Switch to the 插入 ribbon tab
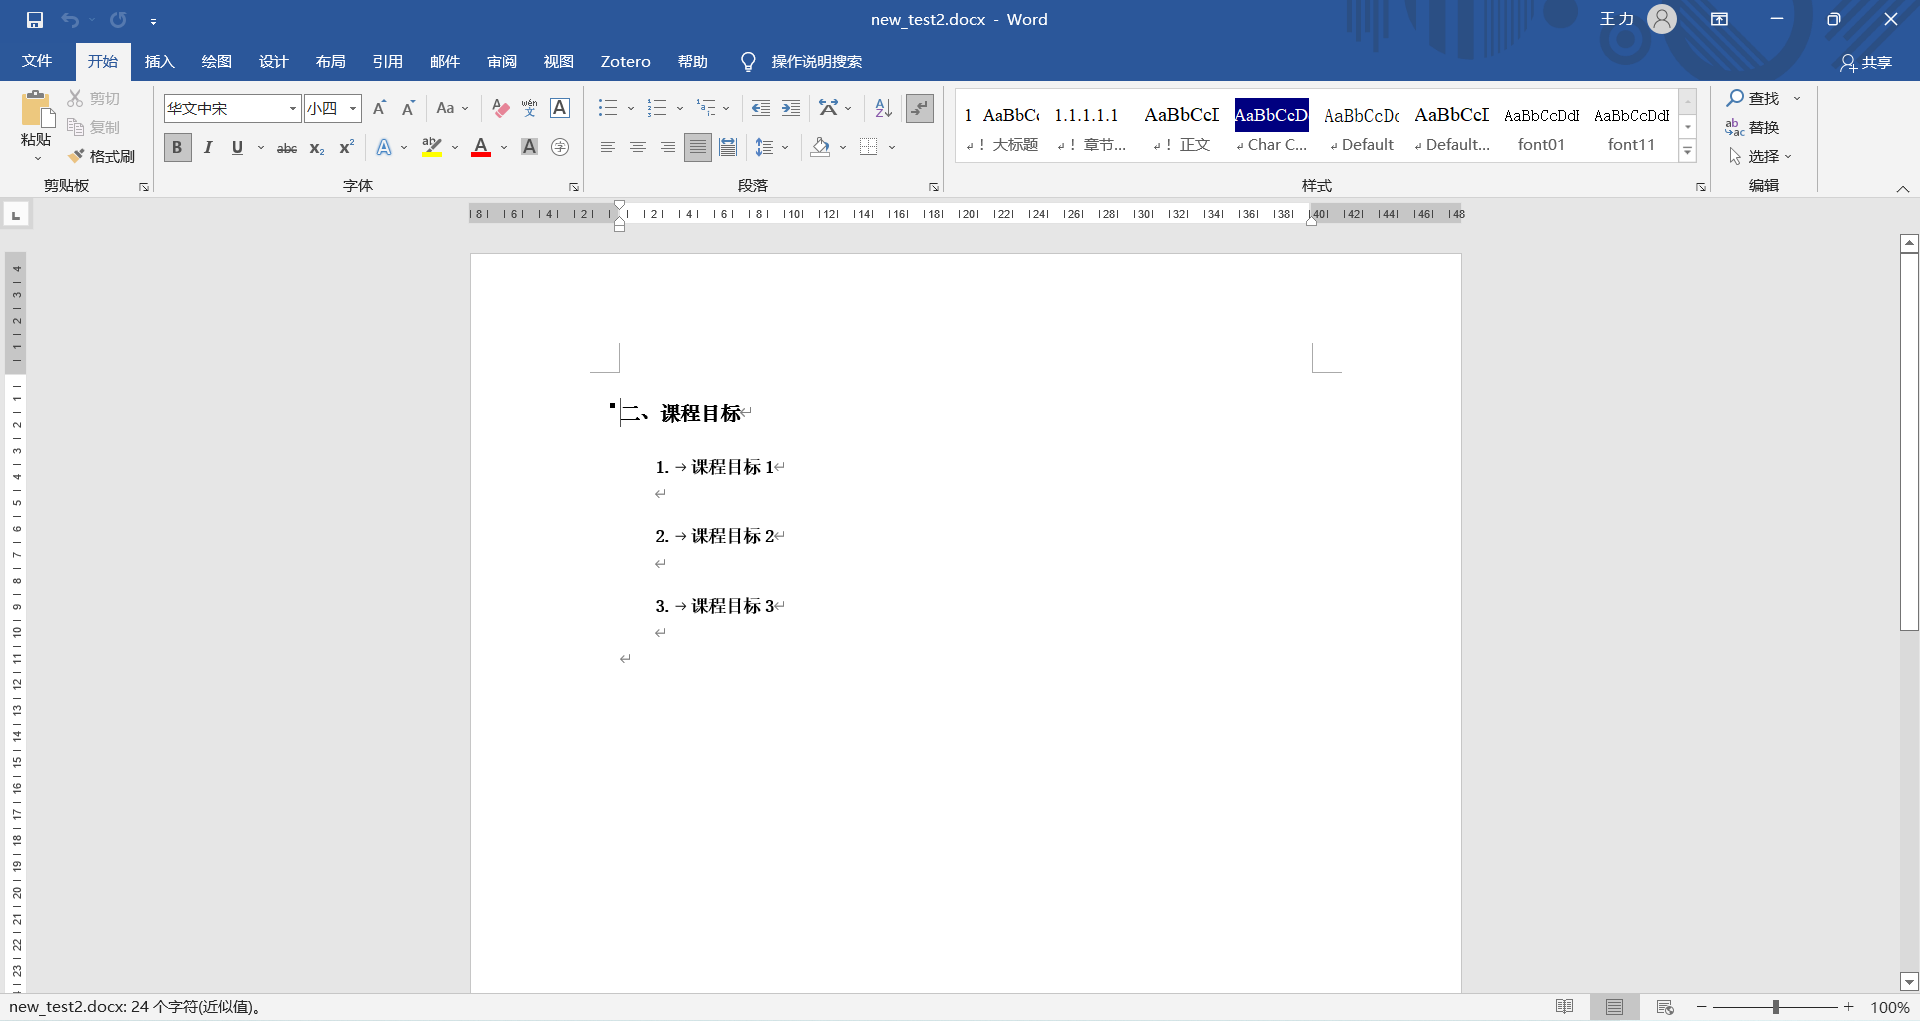This screenshot has width=1920, height=1021. coord(159,61)
